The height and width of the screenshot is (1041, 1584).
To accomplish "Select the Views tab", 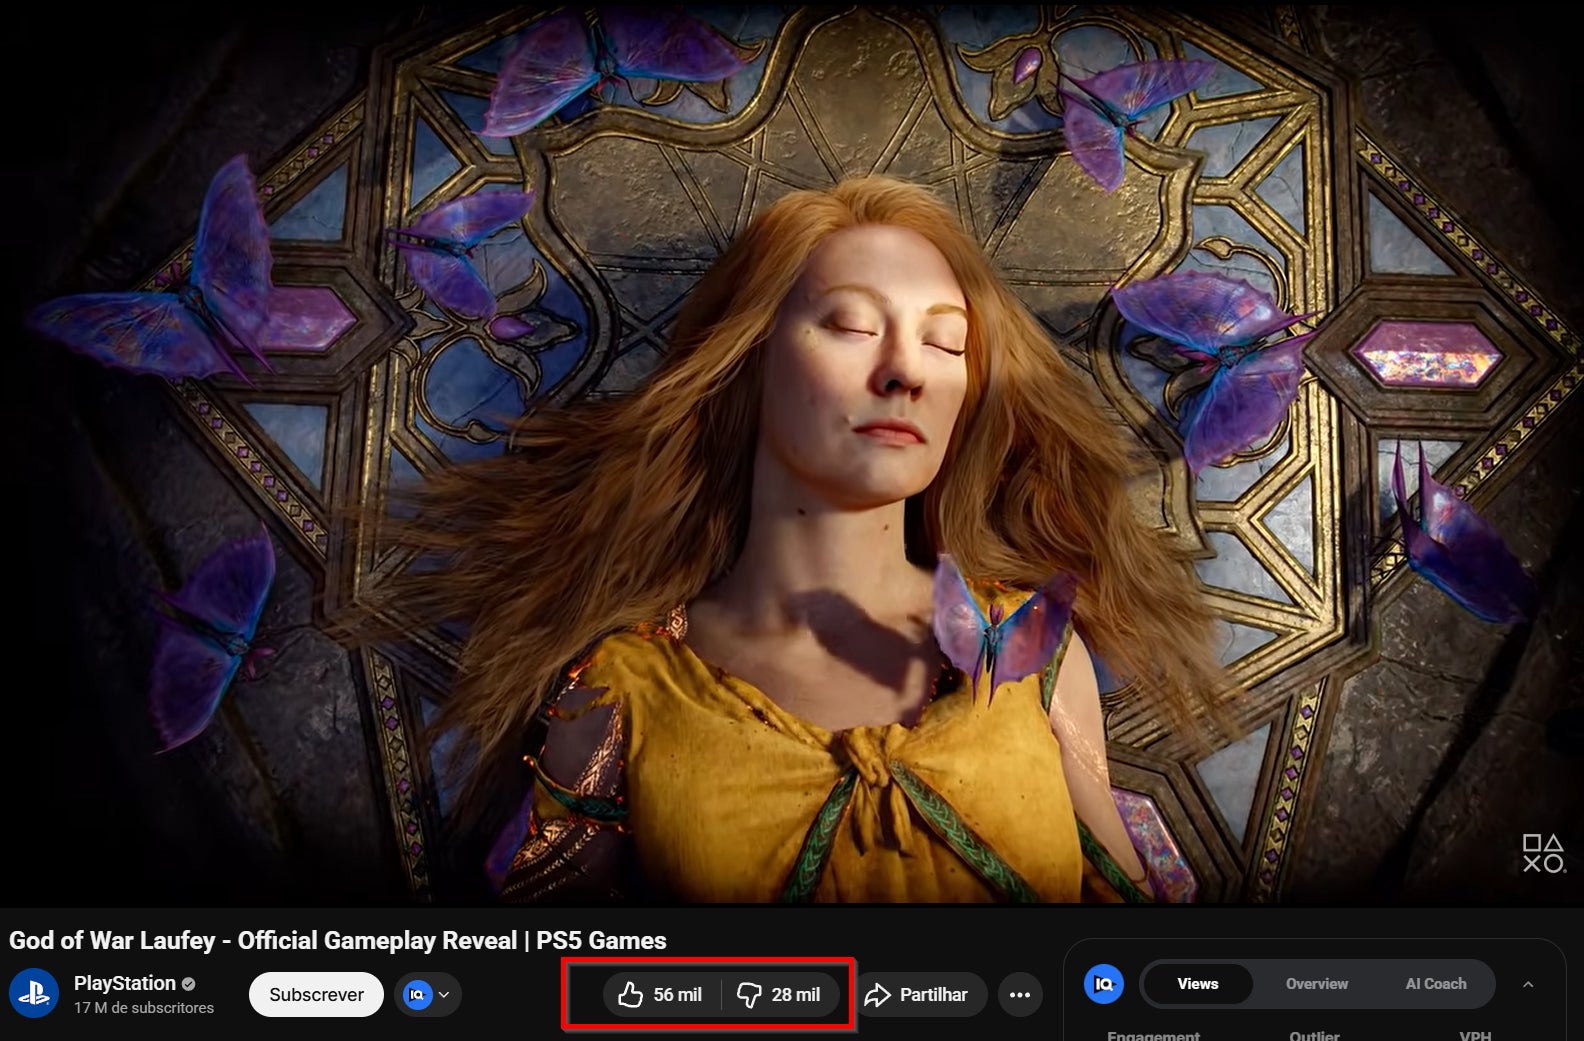I will coord(1197,984).
